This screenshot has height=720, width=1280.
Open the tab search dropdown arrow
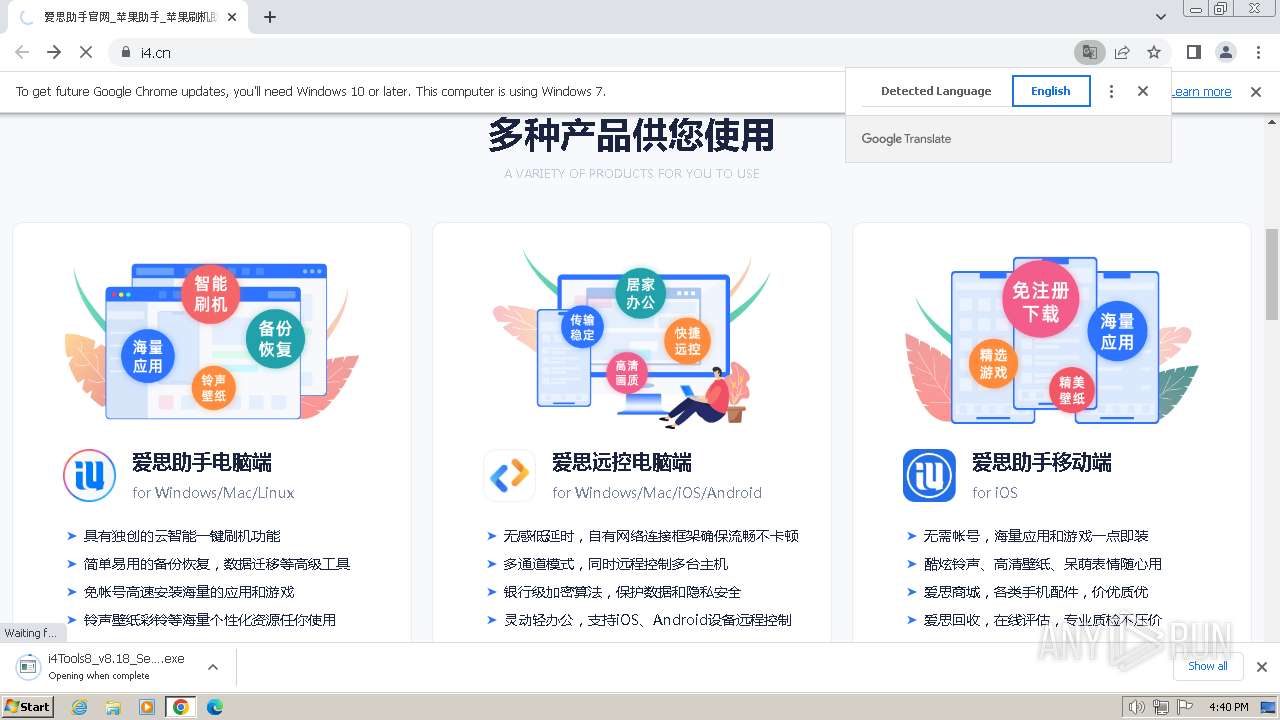pos(1161,17)
